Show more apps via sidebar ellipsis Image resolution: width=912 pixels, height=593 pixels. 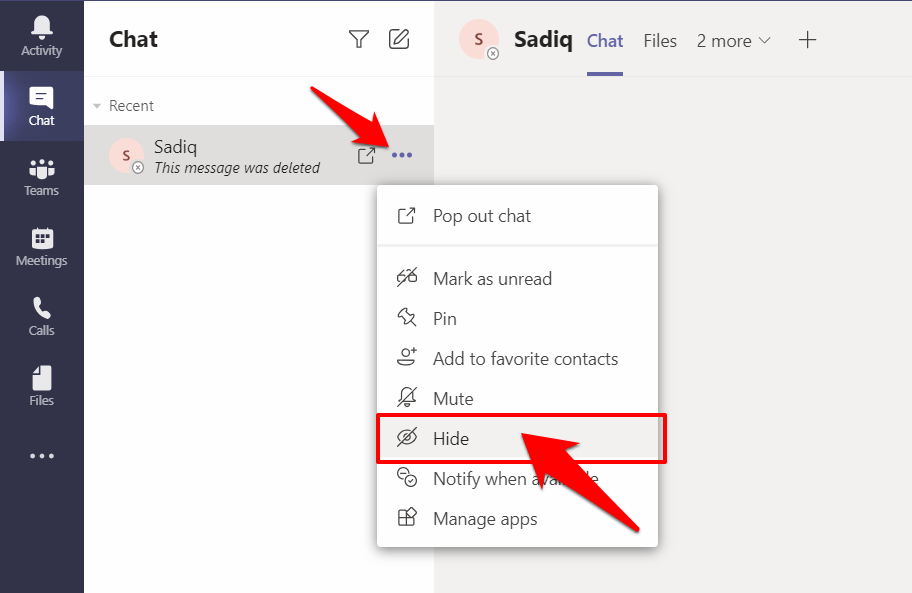(x=41, y=456)
